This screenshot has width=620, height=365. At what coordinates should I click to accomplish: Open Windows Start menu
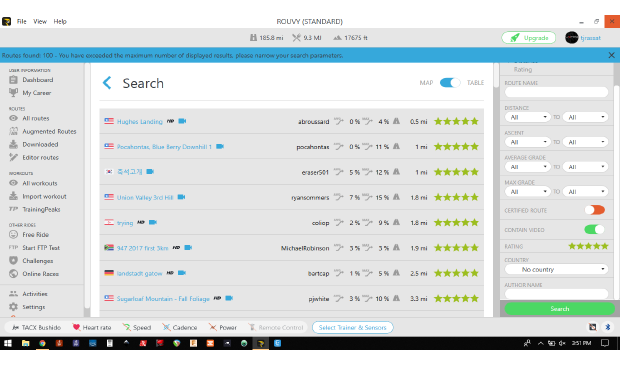click(x=8, y=343)
